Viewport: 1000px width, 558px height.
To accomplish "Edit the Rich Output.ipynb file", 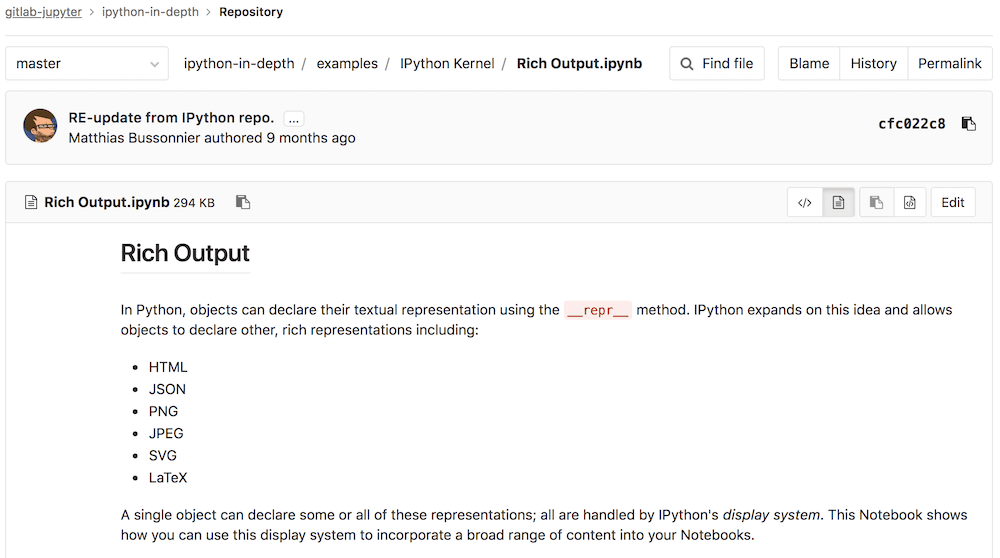I will tap(952, 202).
